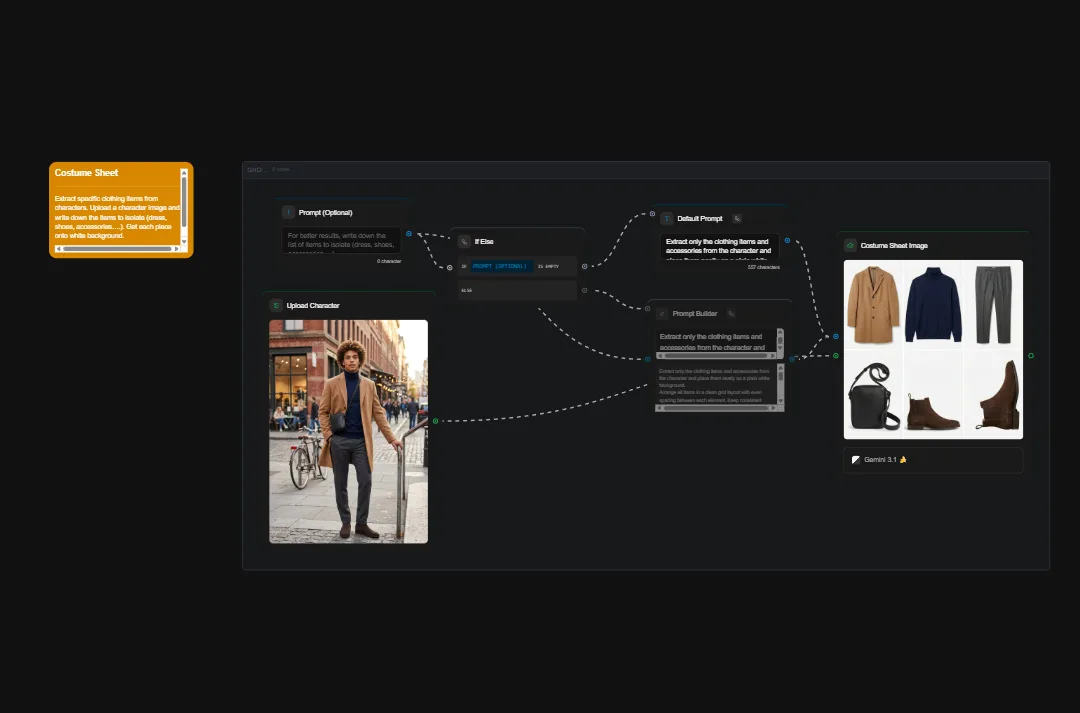This screenshot has height=713, width=1080.
Task: Click the Gemini logo in the model bar
Action: click(x=854, y=460)
